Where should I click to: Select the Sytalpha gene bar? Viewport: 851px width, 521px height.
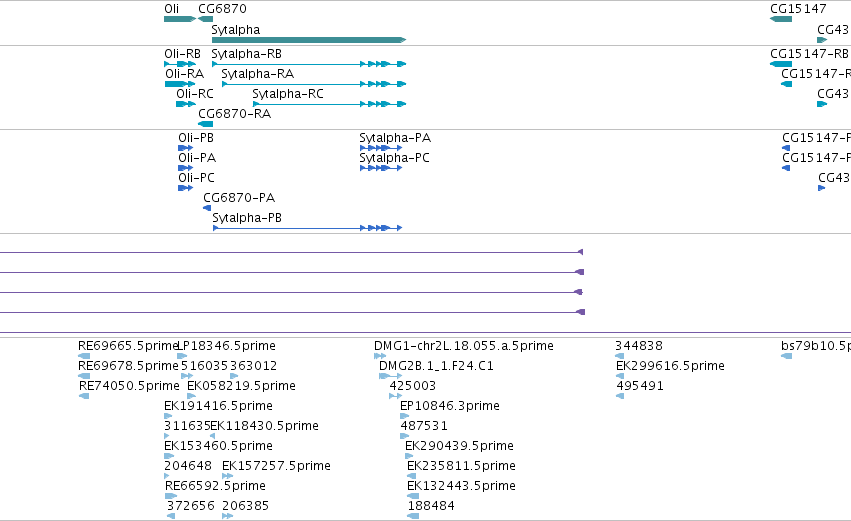[309, 40]
